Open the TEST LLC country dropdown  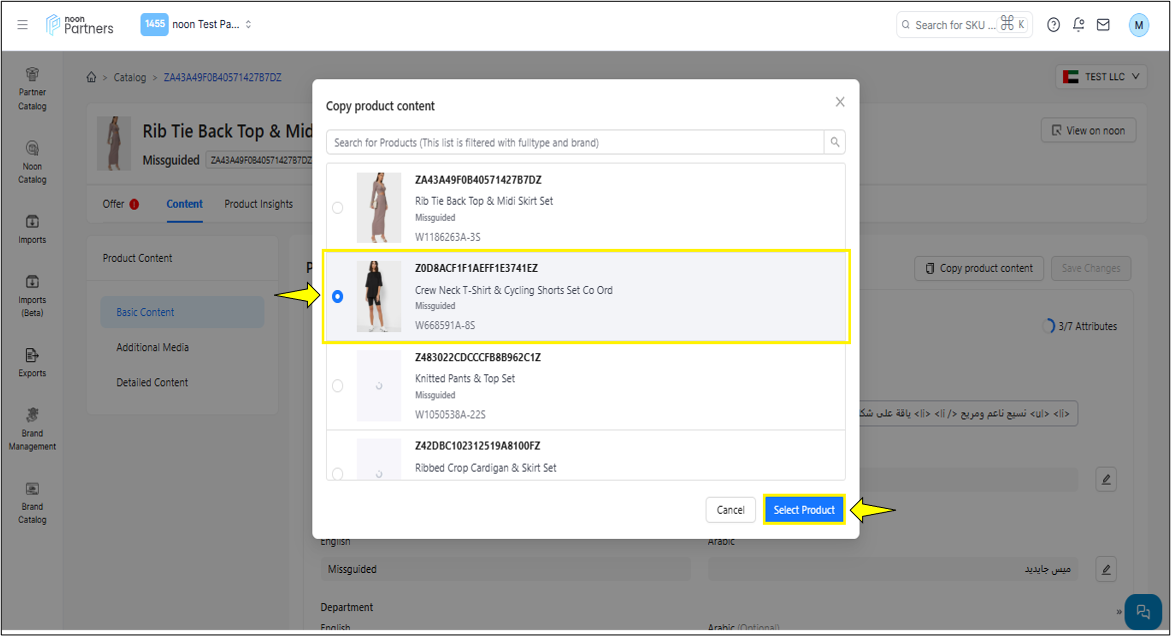(x=1101, y=77)
